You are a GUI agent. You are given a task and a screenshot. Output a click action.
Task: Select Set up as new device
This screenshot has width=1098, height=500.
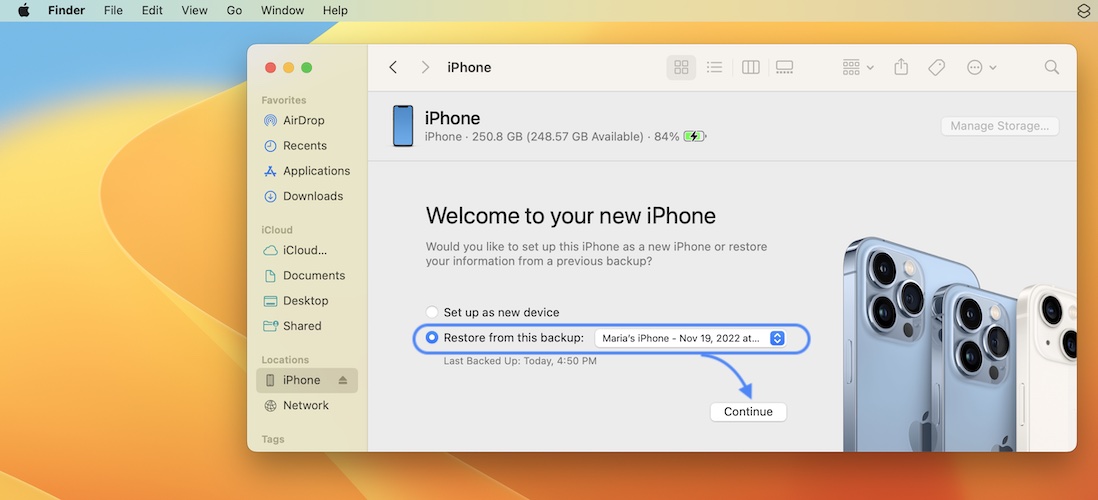(432, 312)
